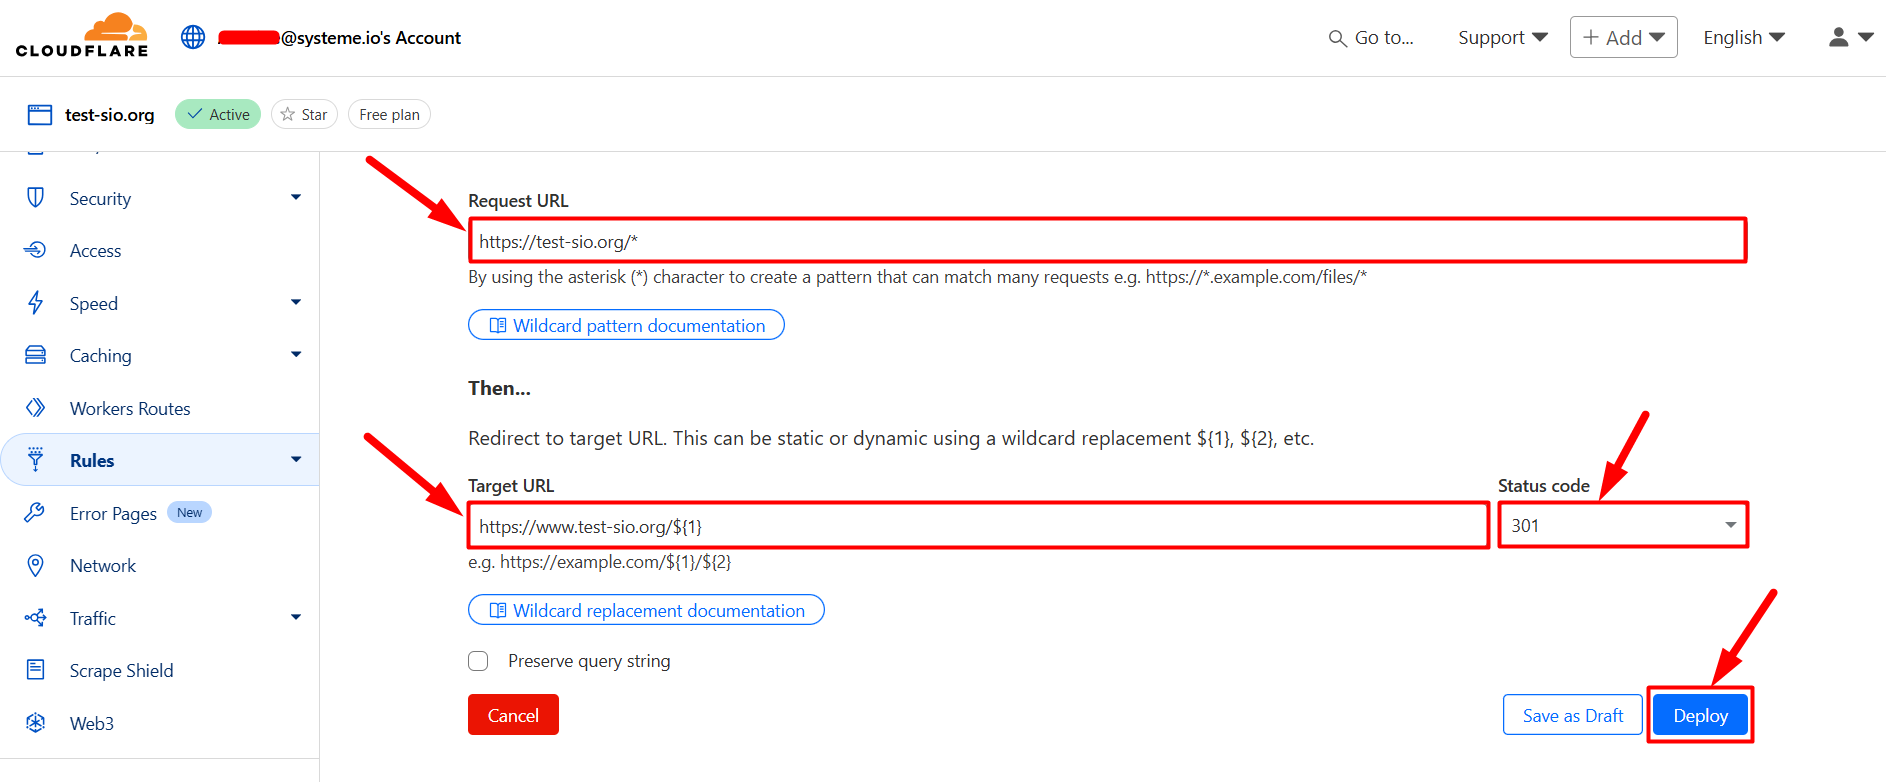Expand the Traffic sidebar section
The width and height of the screenshot is (1886, 782).
(x=296, y=617)
